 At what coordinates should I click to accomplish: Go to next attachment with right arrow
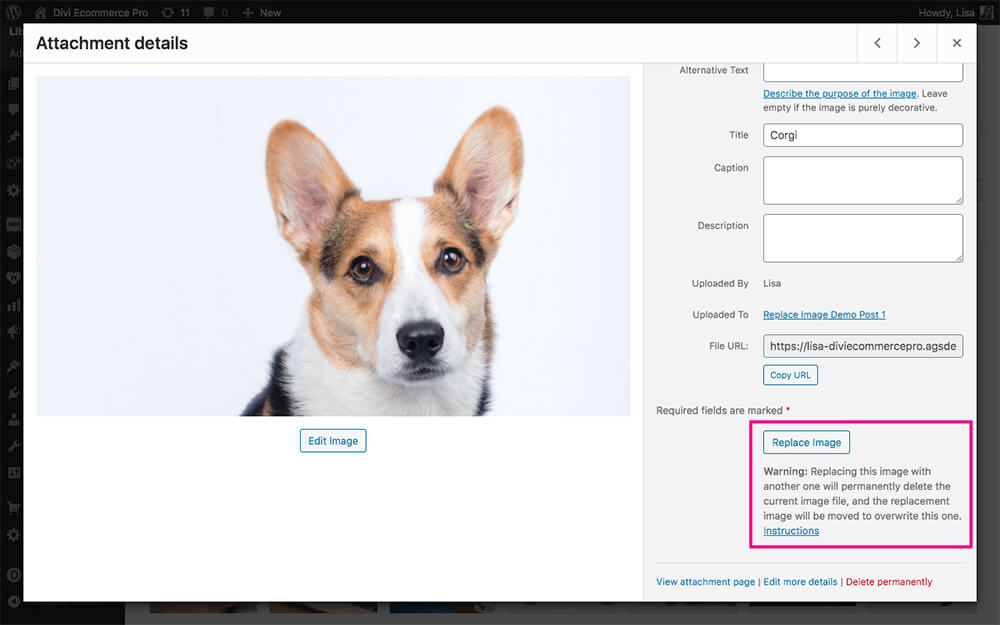click(x=917, y=44)
